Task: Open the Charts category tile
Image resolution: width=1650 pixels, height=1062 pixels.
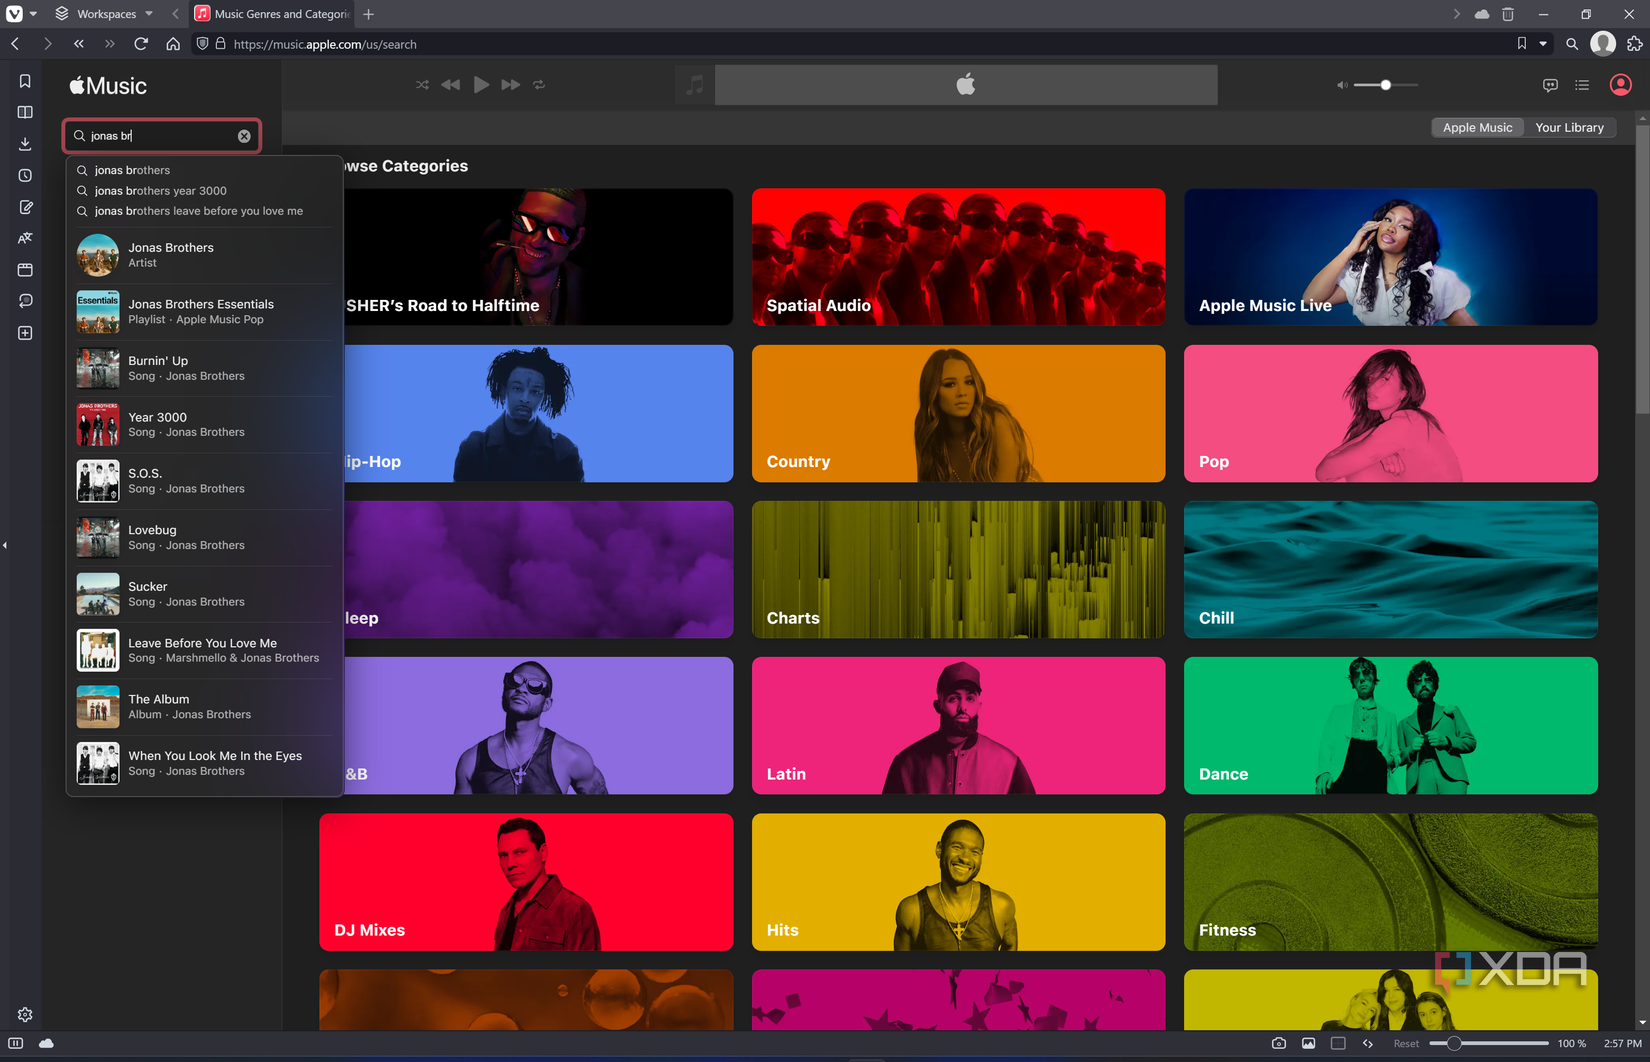Action: 958,569
